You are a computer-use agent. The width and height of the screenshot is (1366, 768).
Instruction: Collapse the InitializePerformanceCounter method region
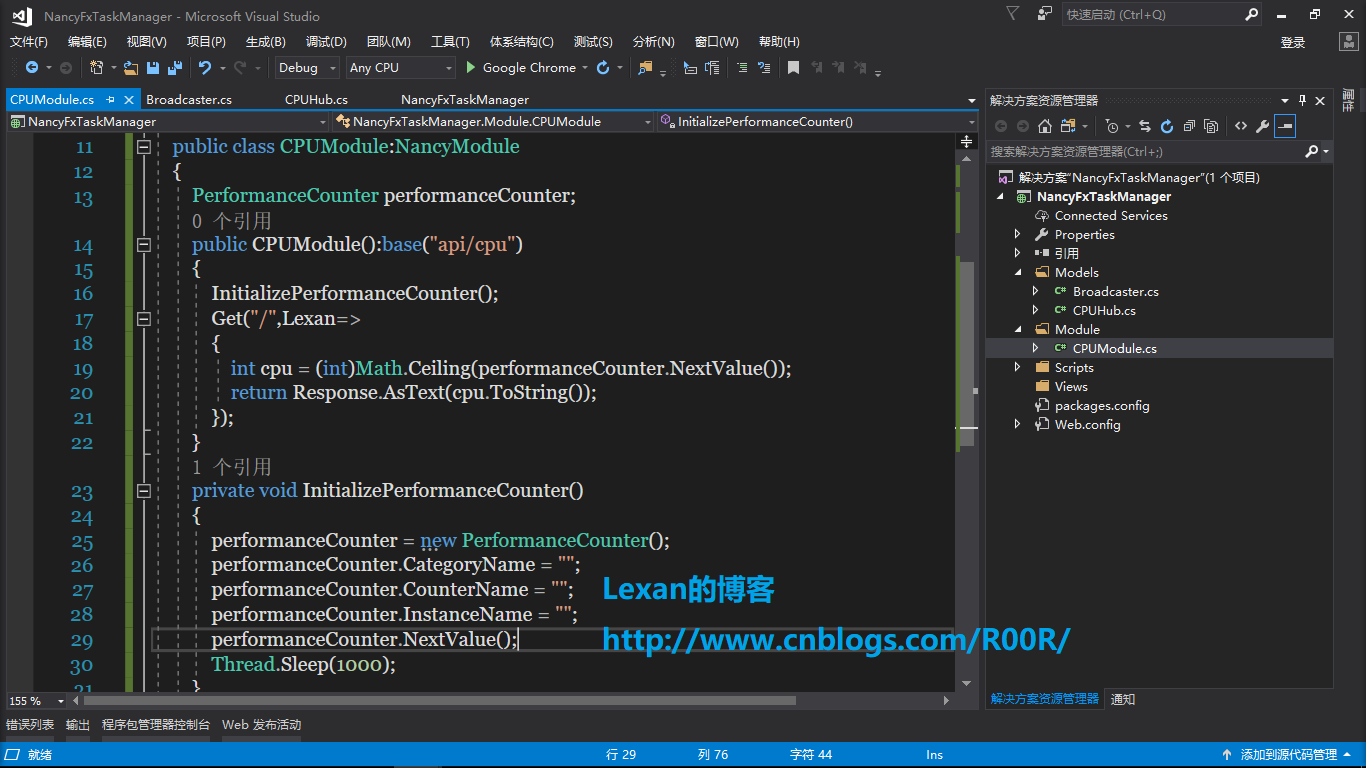point(143,491)
